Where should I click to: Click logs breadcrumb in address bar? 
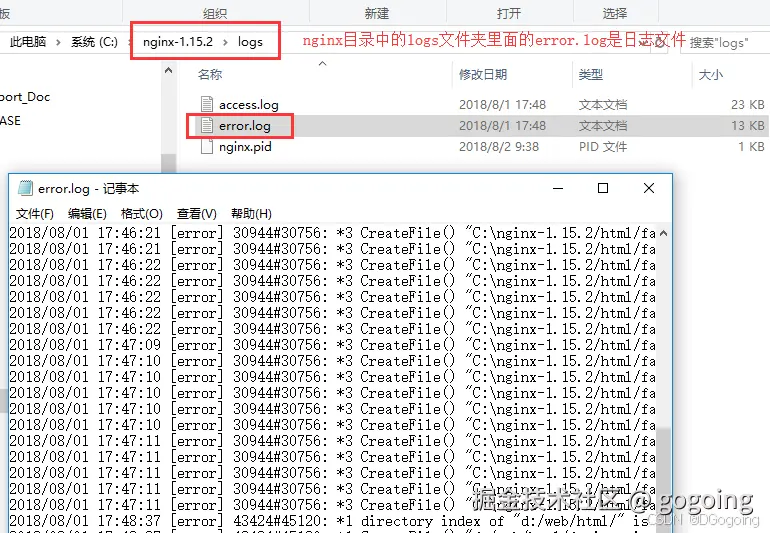(x=250, y=42)
